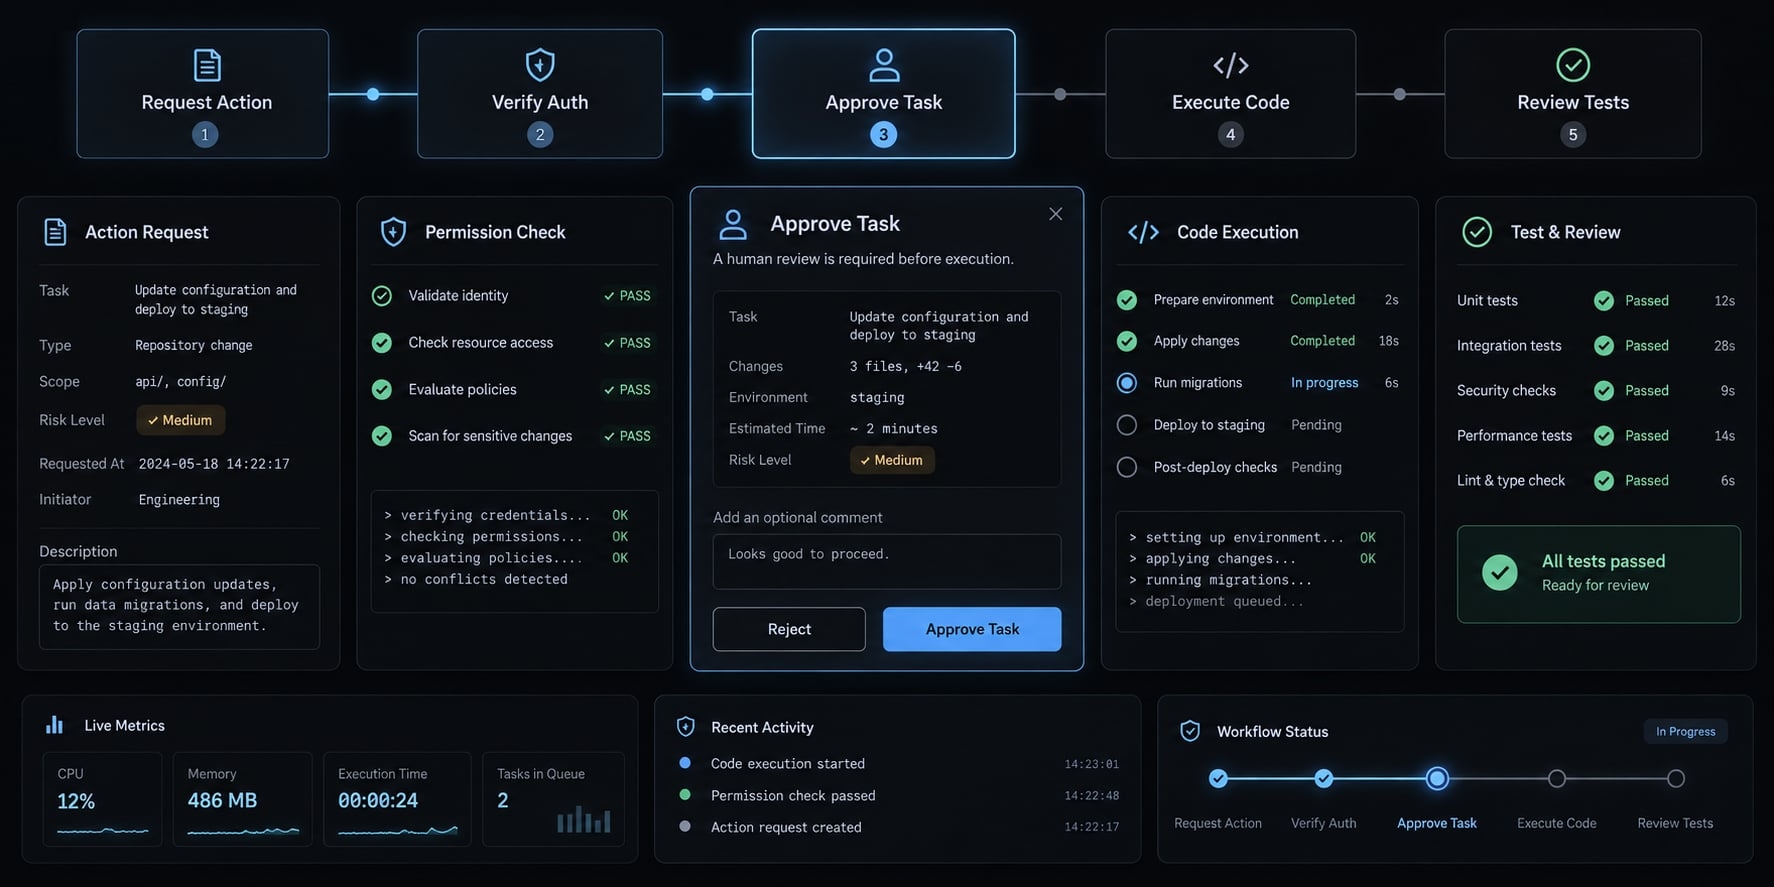Click the Execute Code node on workflow progress line
This screenshot has width=1774, height=887.
[x=1556, y=778]
